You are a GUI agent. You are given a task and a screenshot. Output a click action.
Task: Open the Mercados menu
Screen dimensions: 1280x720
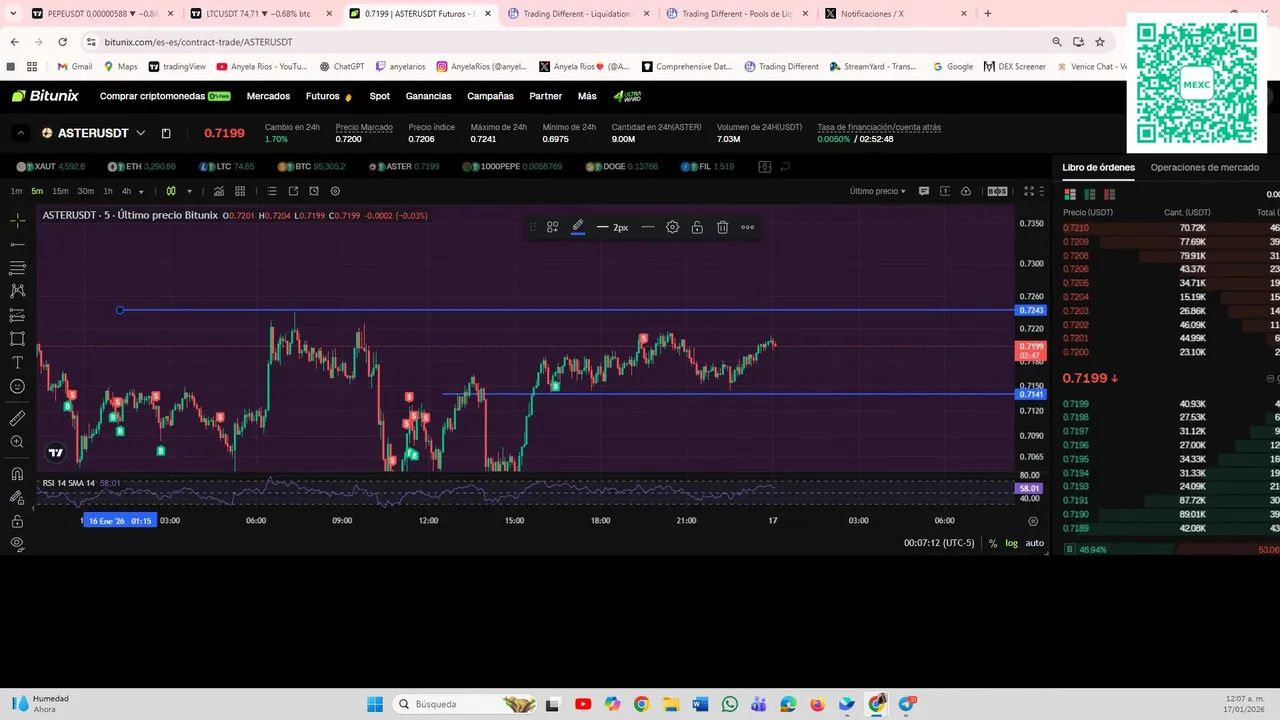pyautogui.click(x=268, y=96)
